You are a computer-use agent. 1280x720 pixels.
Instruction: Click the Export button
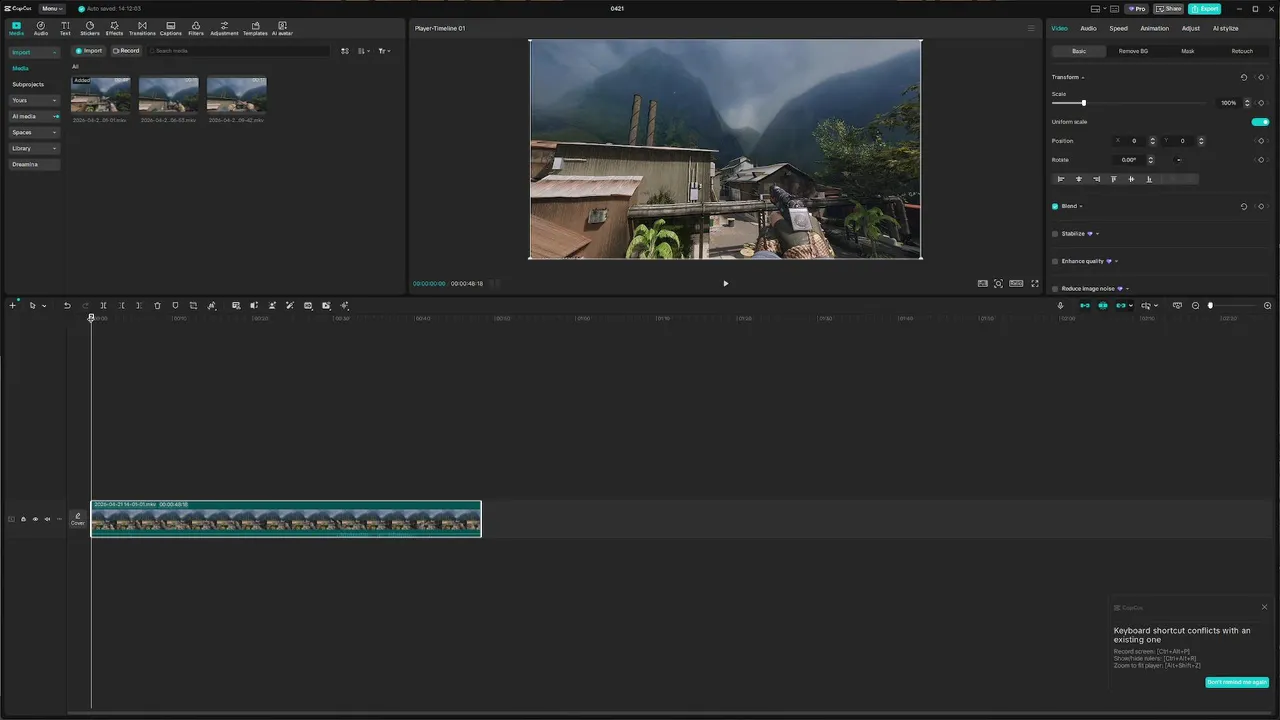(1204, 8)
